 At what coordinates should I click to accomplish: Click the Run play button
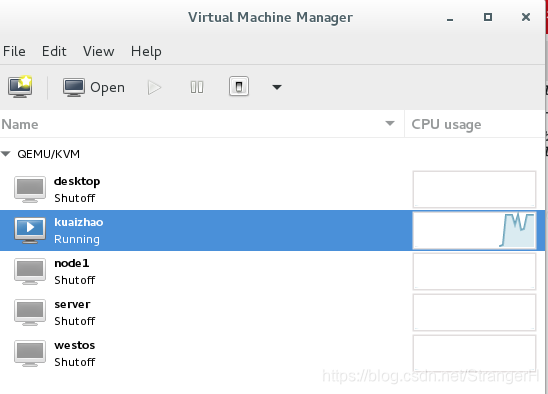(154, 87)
